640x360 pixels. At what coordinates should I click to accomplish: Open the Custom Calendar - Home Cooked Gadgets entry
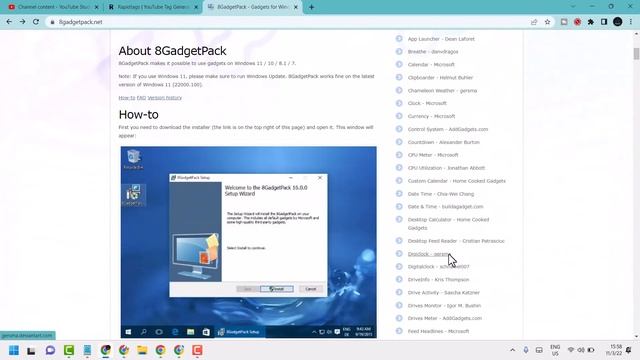pos(456,181)
